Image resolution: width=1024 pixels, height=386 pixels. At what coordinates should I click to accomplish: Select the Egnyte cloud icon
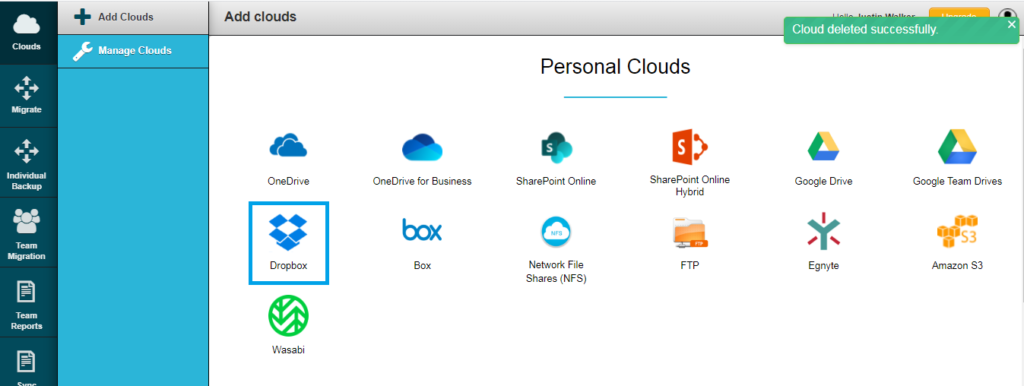[x=824, y=231]
